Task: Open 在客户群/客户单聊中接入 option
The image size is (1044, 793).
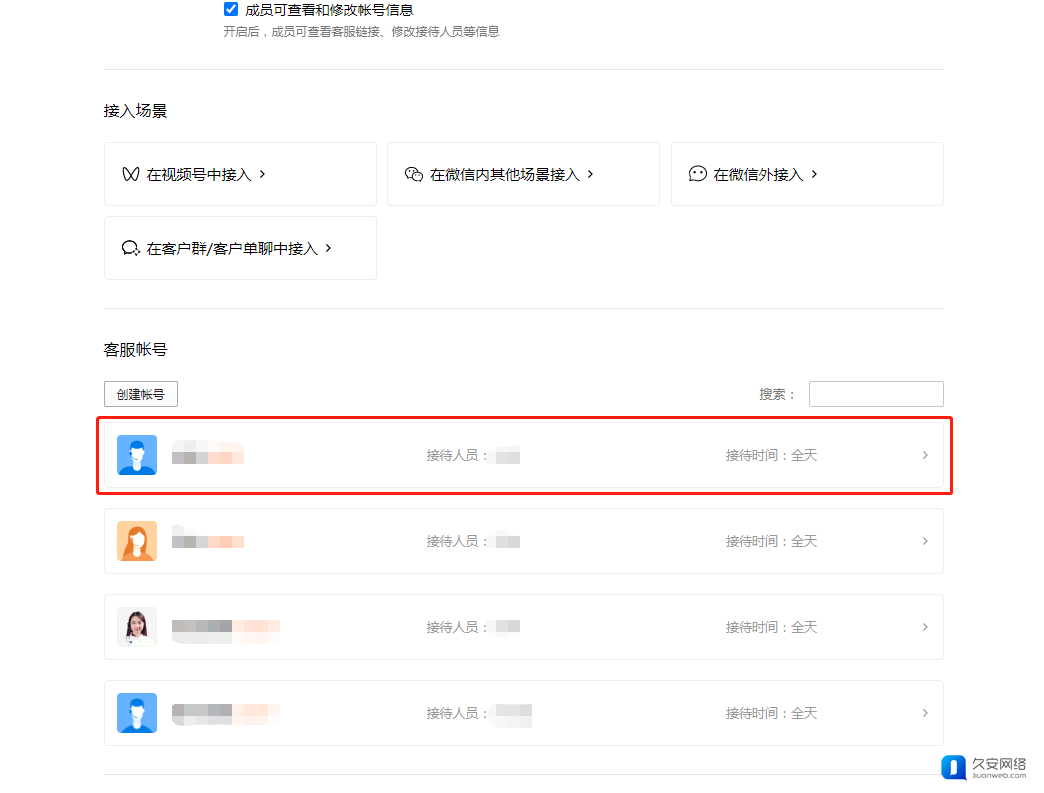Action: (232, 248)
